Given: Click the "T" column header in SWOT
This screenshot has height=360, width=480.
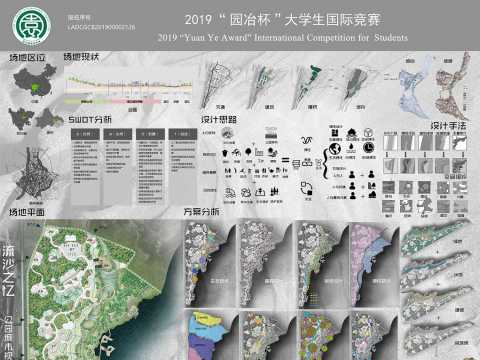Looking at the screenshot, I should pyautogui.click(x=183, y=134).
